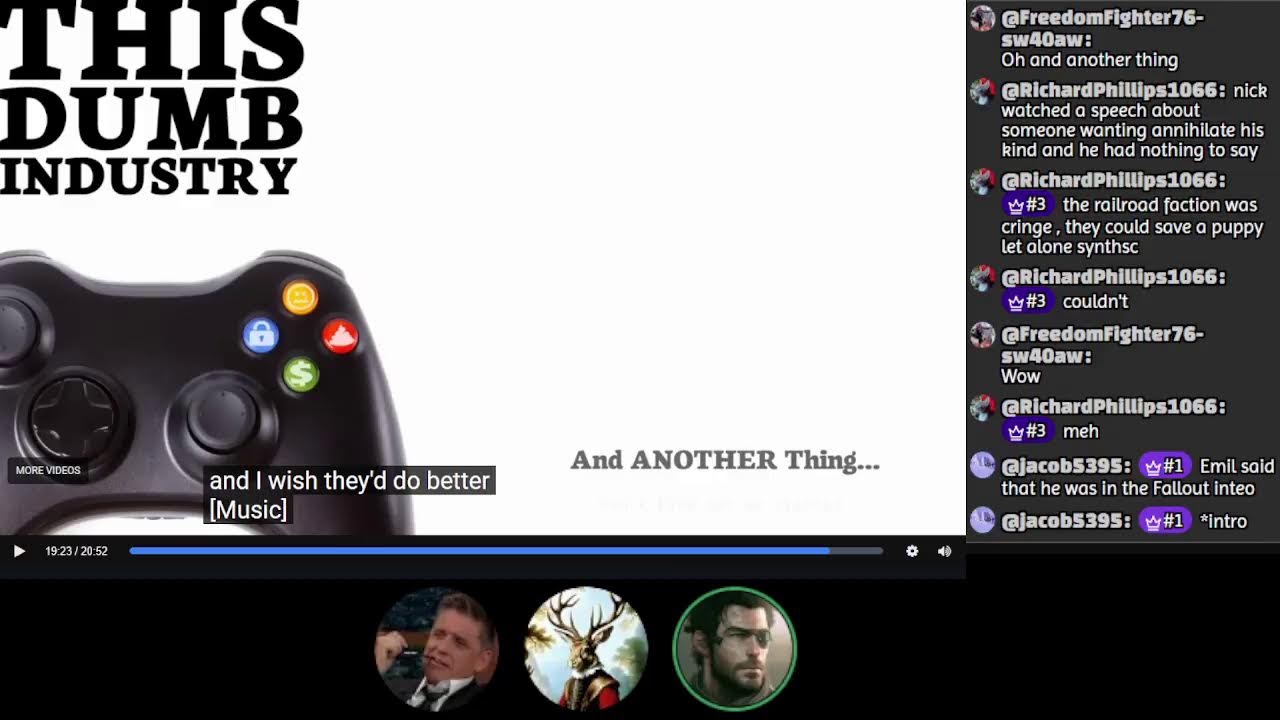This screenshot has height=720, width=1280.
Task: Click the chat message "couldn't"
Action: [1095, 301]
